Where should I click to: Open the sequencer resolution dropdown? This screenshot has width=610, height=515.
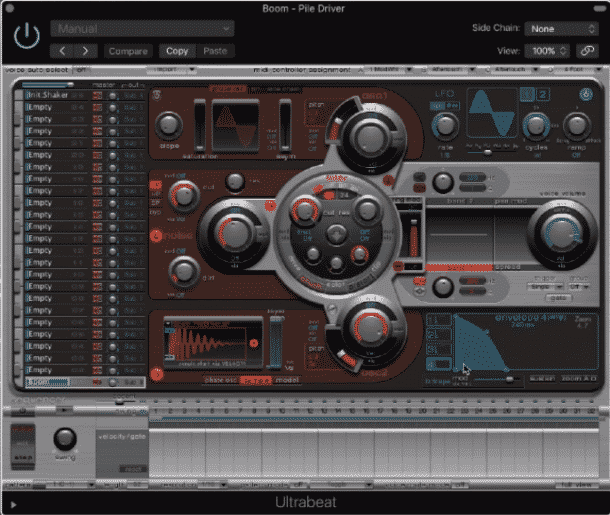[210, 485]
